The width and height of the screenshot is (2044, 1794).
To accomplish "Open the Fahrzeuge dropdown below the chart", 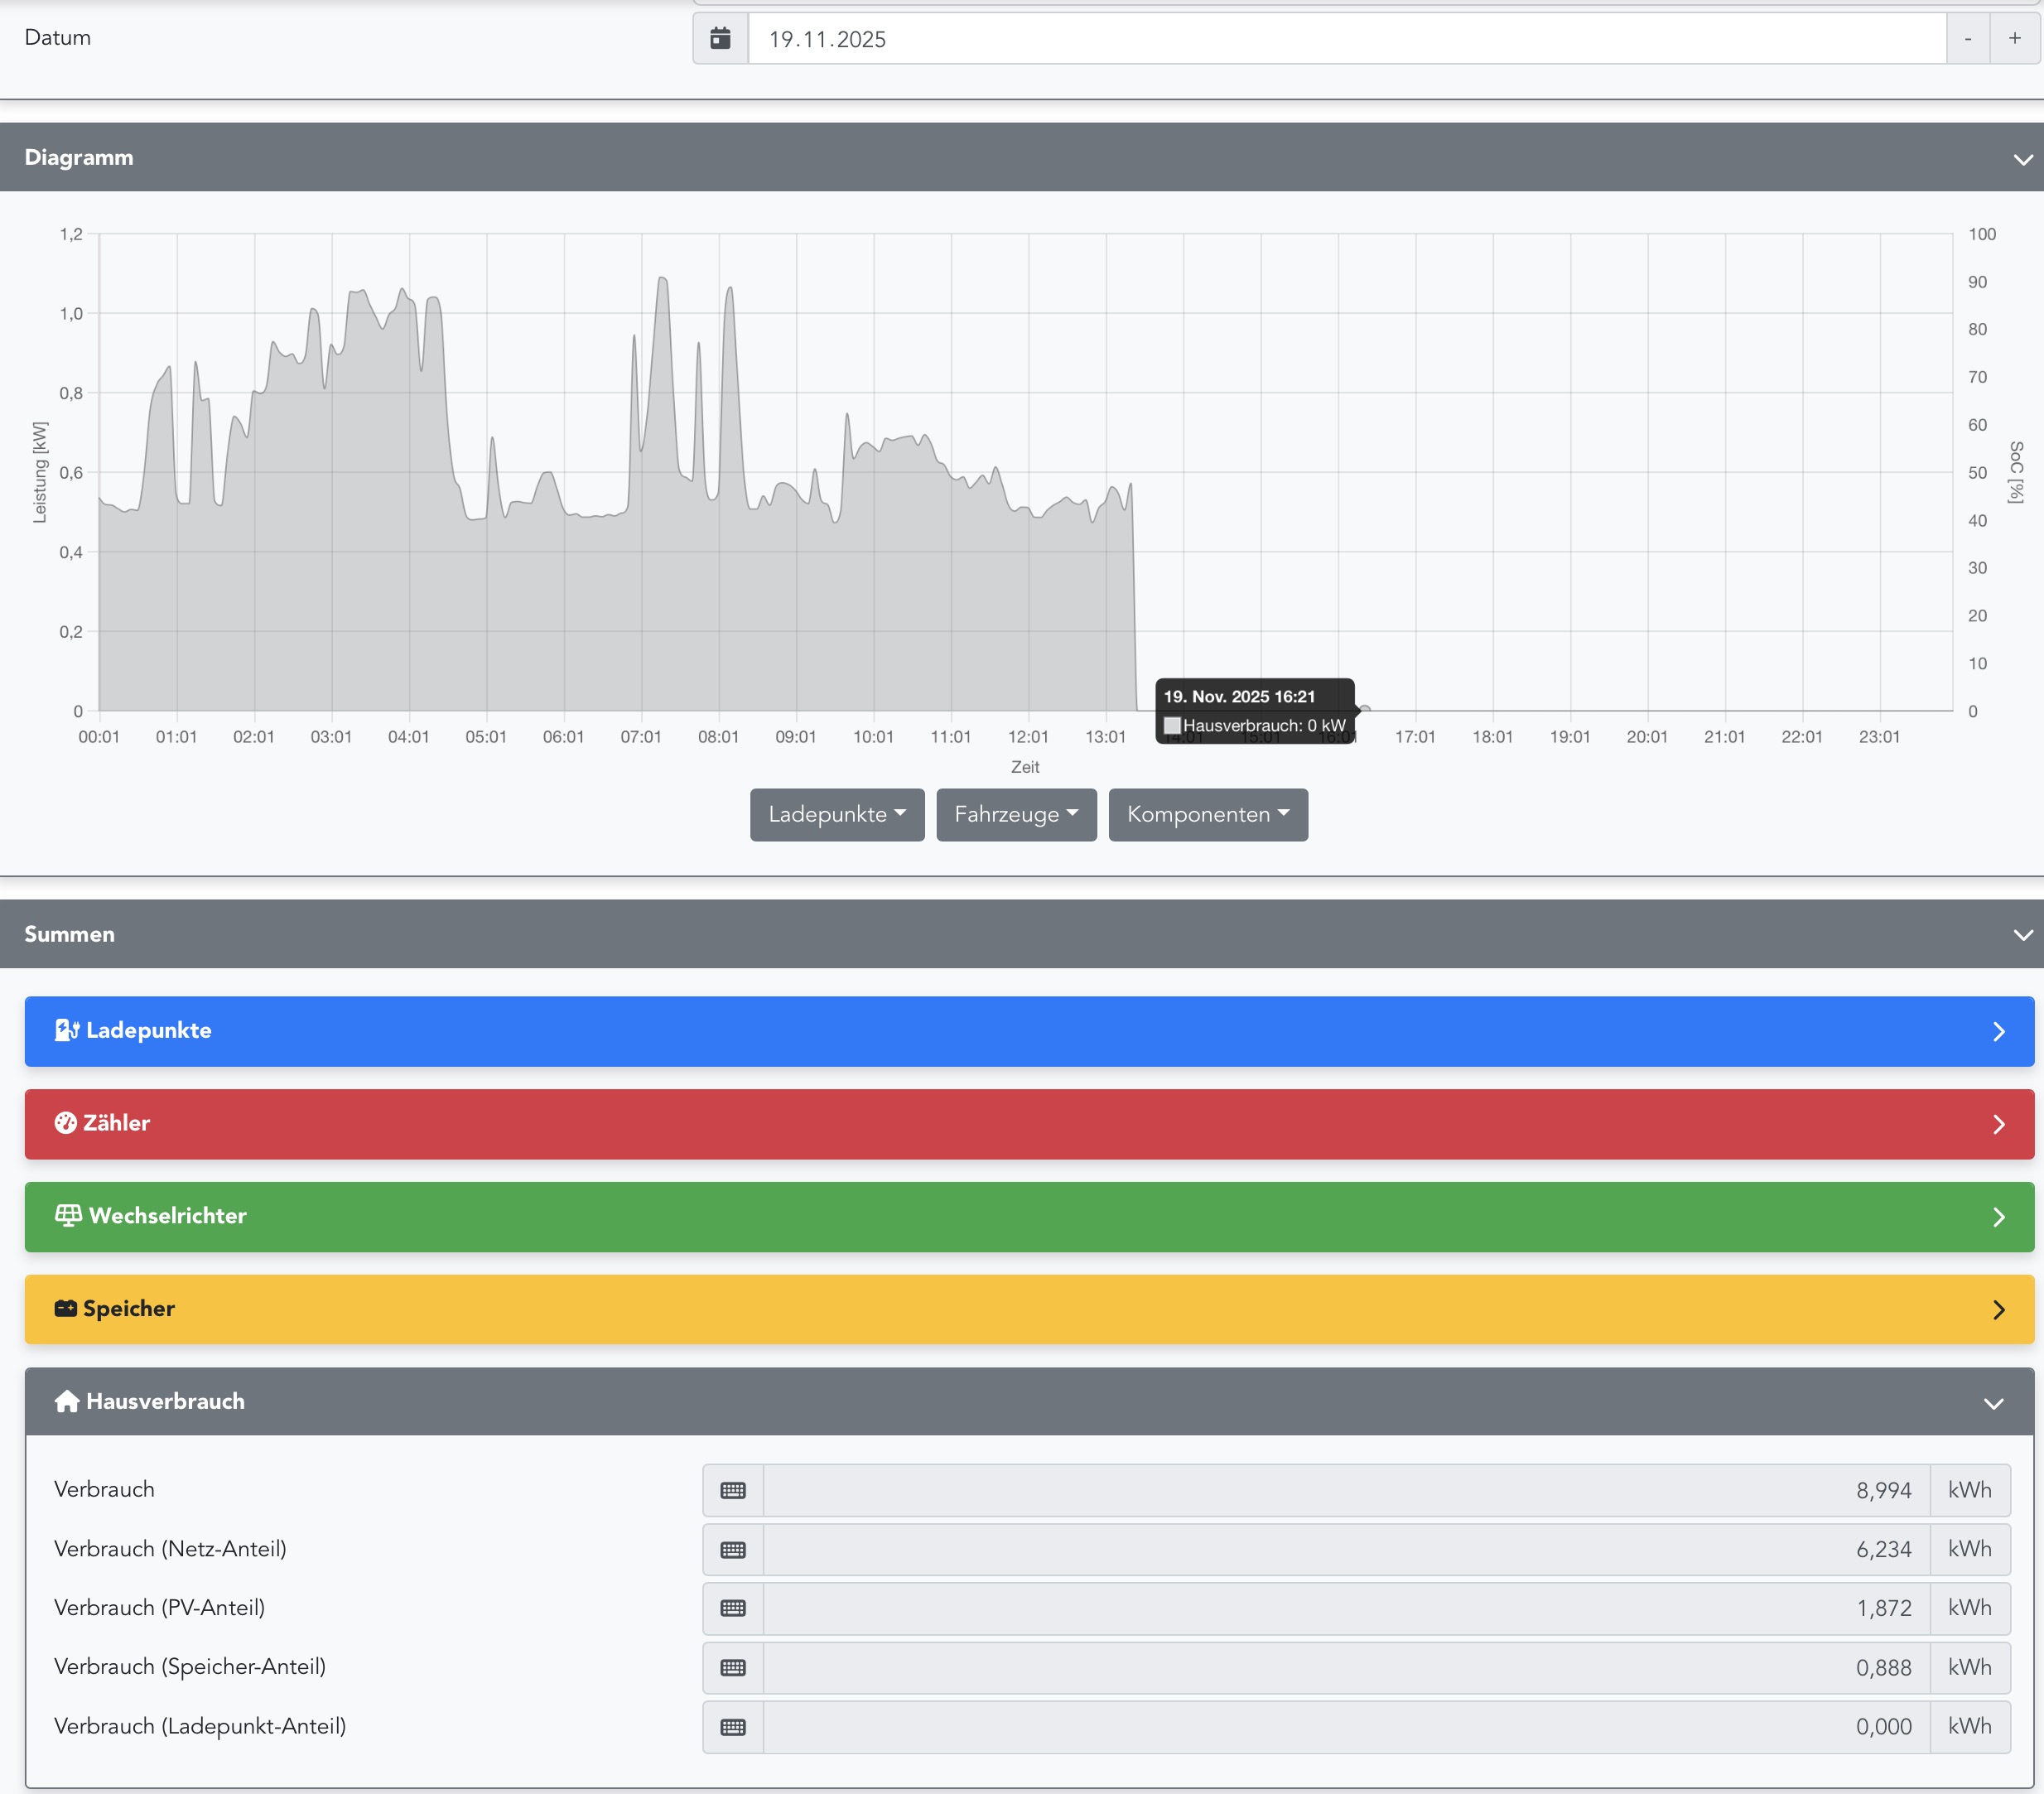I will click(x=1015, y=814).
